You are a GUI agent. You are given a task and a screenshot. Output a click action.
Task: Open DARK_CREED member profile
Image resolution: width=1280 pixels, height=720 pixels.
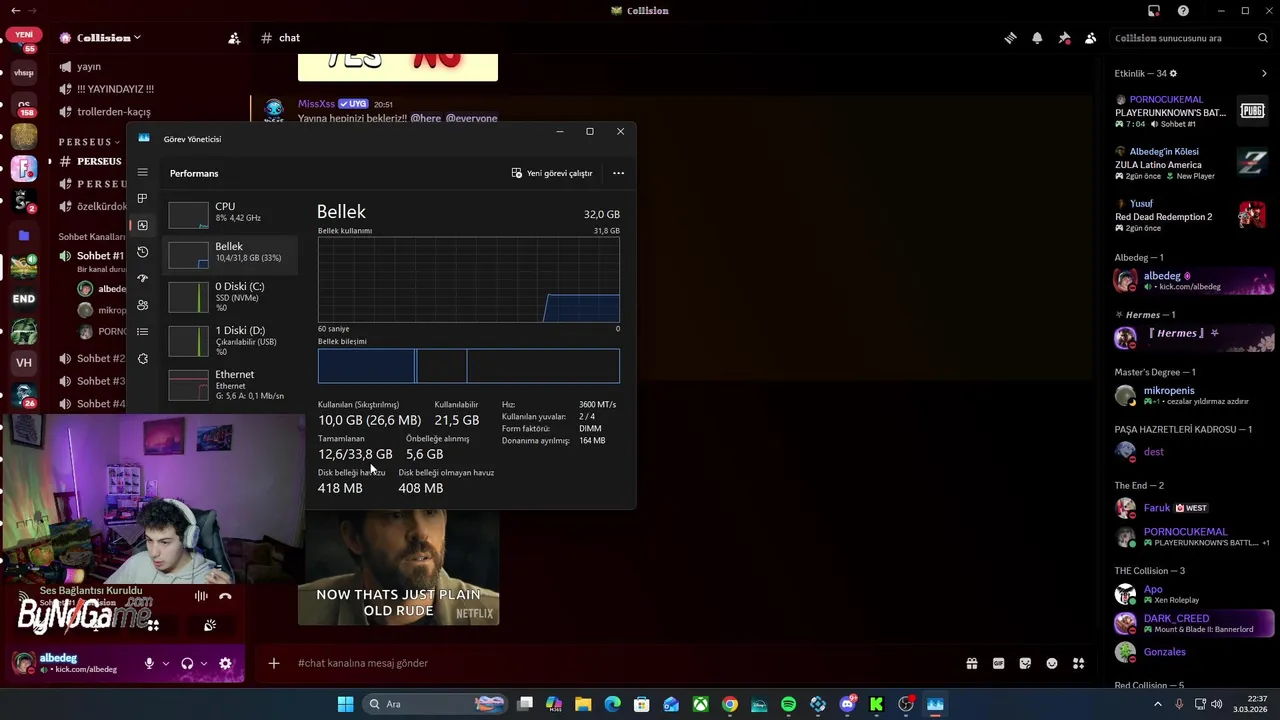pyautogui.click(x=1193, y=623)
